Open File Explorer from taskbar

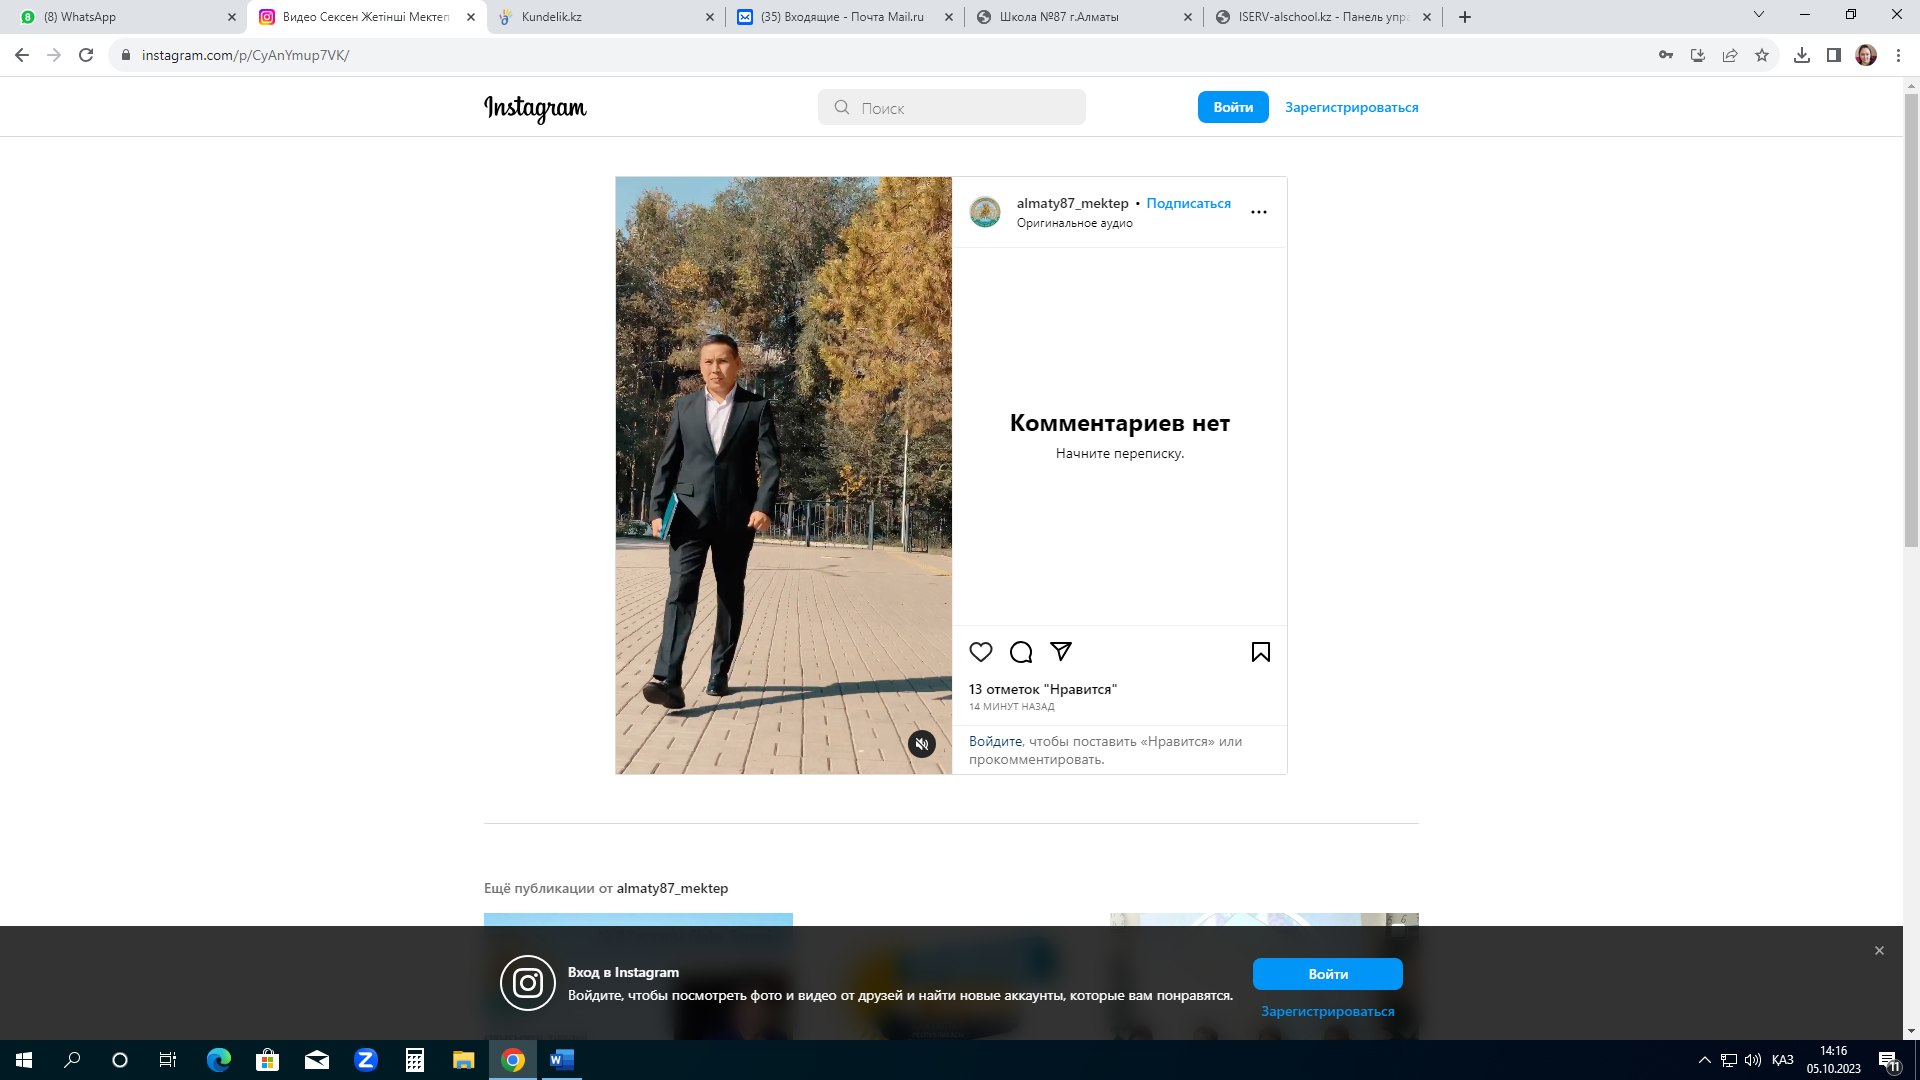(464, 1060)
